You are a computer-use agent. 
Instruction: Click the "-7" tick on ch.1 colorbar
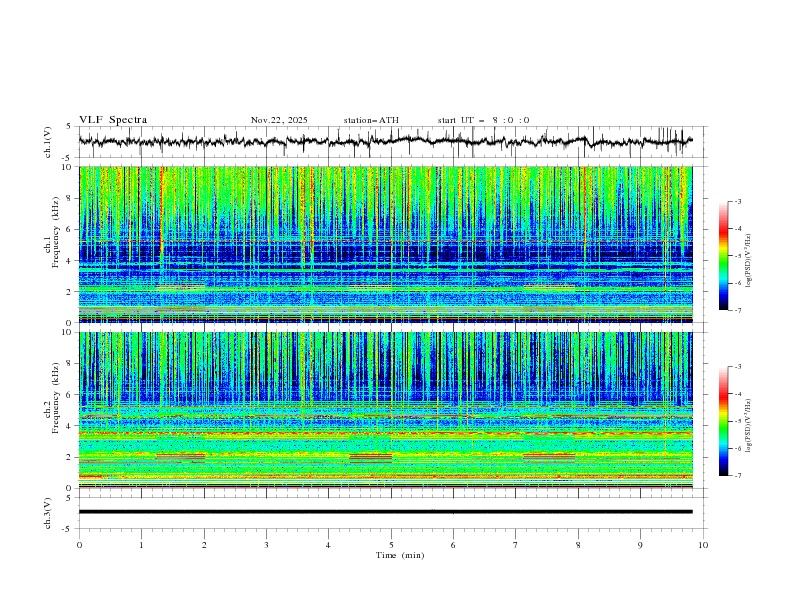pyautogui.click(x=737, y=310)
